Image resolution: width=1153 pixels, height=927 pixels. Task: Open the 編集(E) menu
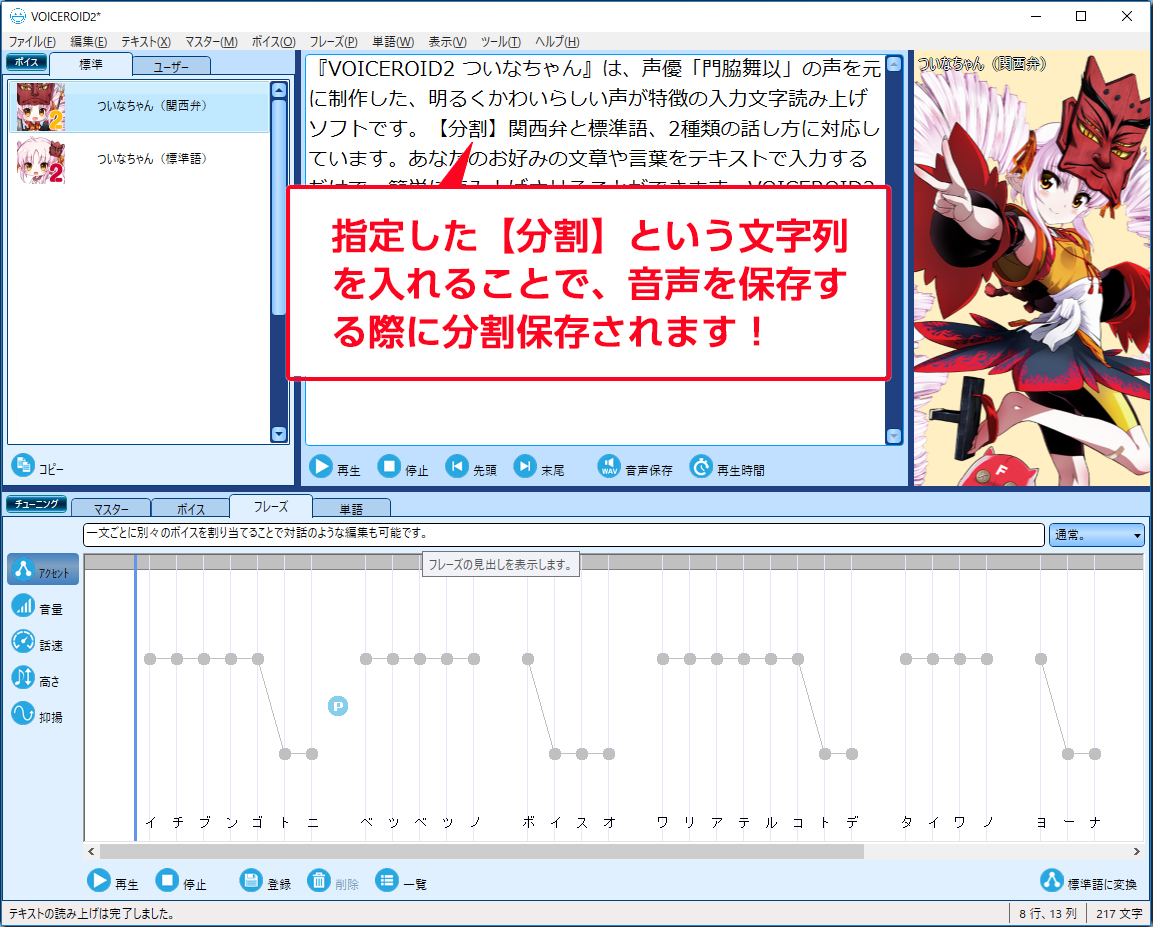[89, 42]
